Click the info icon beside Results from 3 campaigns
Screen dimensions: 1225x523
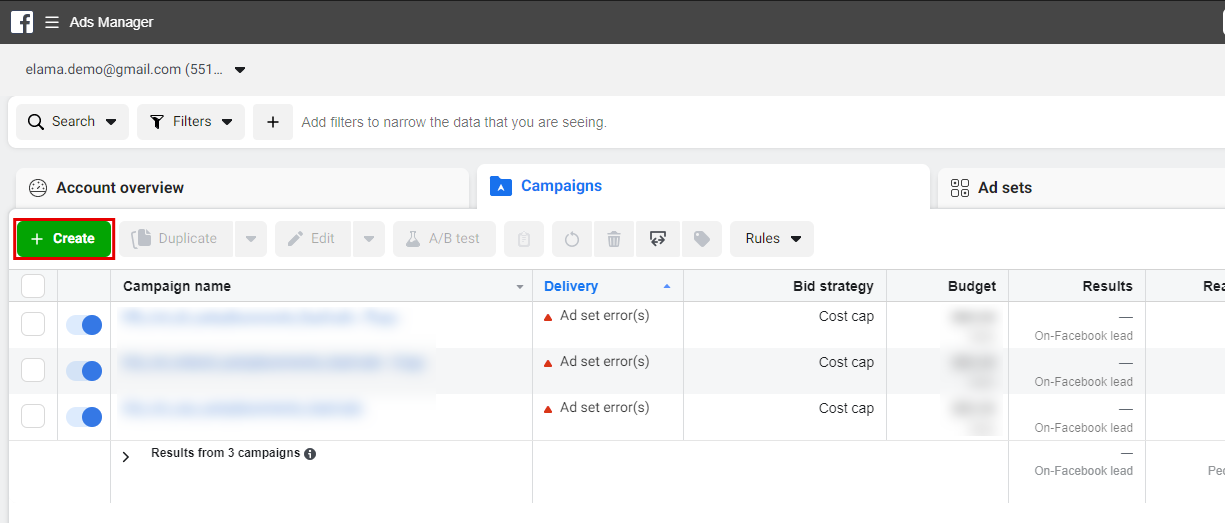coord(310,454)
